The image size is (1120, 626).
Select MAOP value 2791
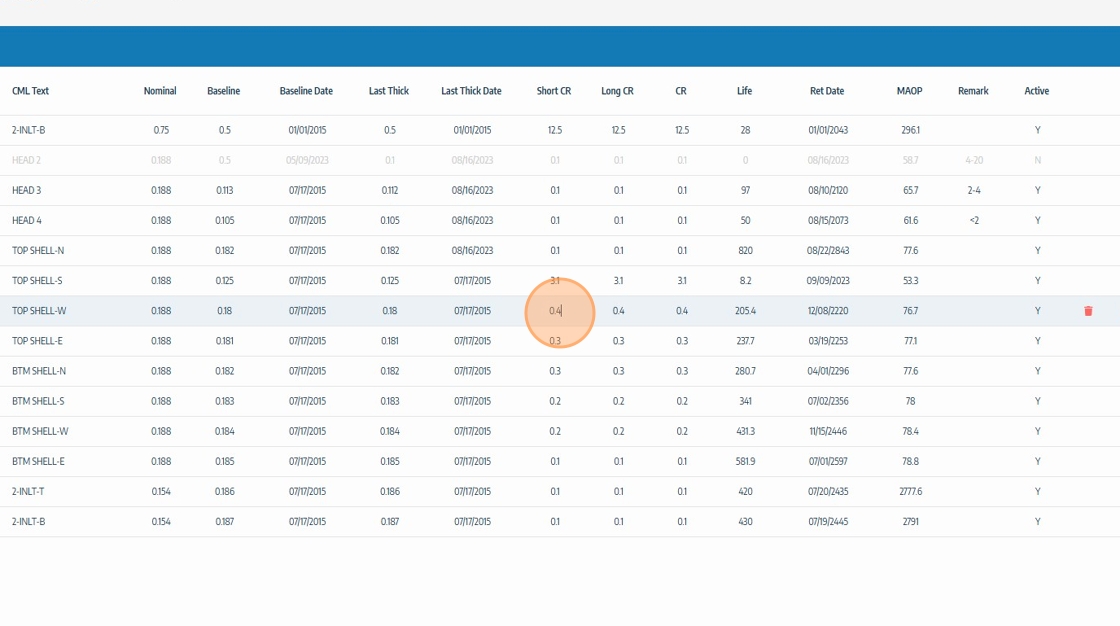coord(910,521)
